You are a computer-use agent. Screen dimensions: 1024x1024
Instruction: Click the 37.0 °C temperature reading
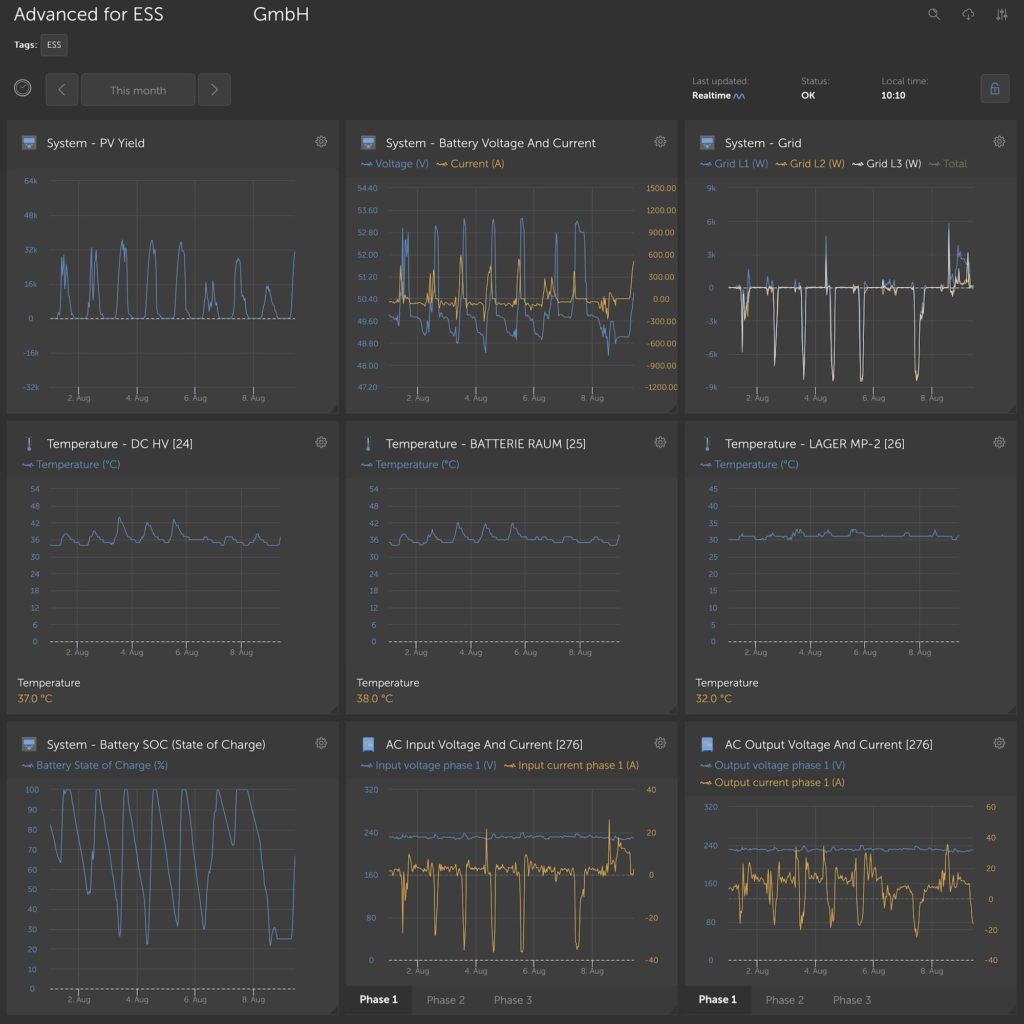click(35, 699)
